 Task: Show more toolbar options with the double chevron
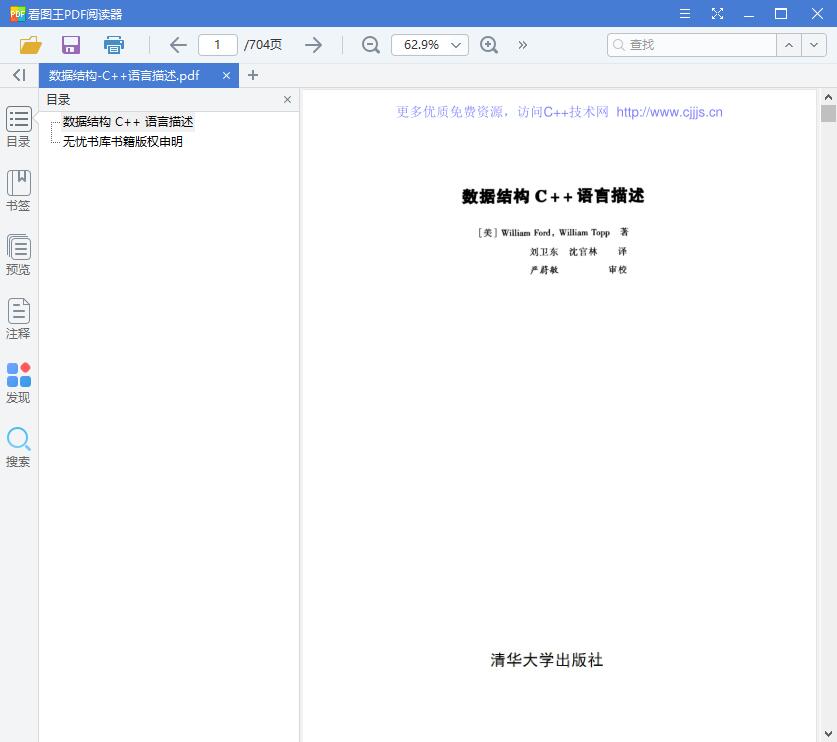pos(523,45)
